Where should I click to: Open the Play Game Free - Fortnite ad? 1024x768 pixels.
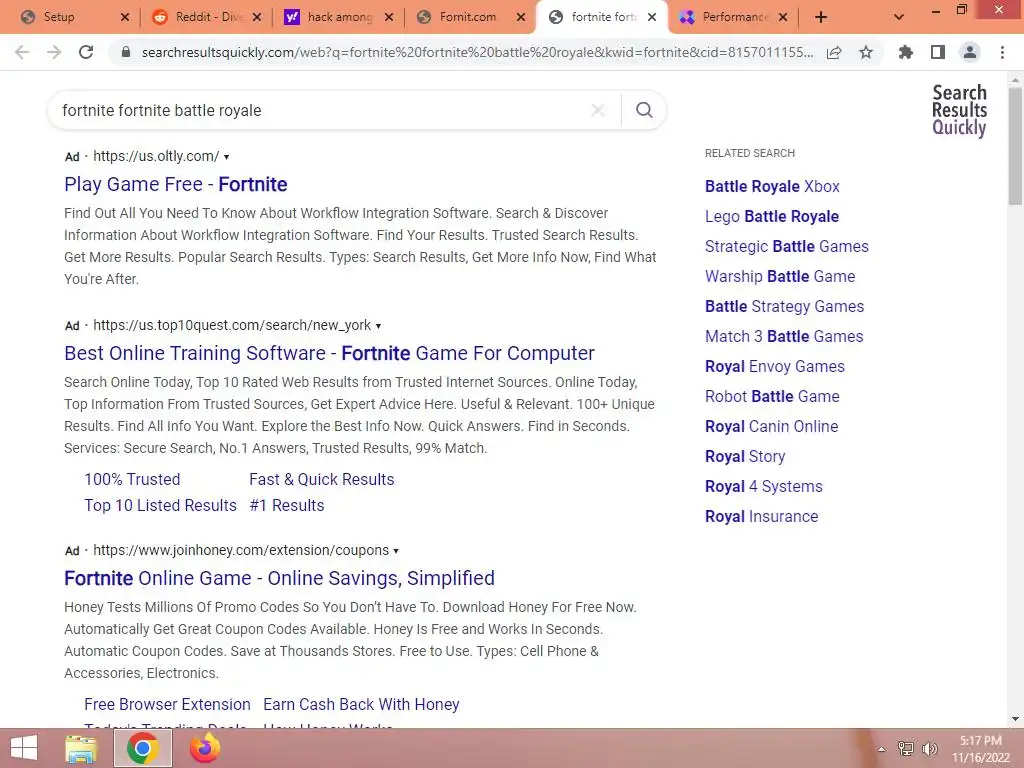[x=176, y=185]
